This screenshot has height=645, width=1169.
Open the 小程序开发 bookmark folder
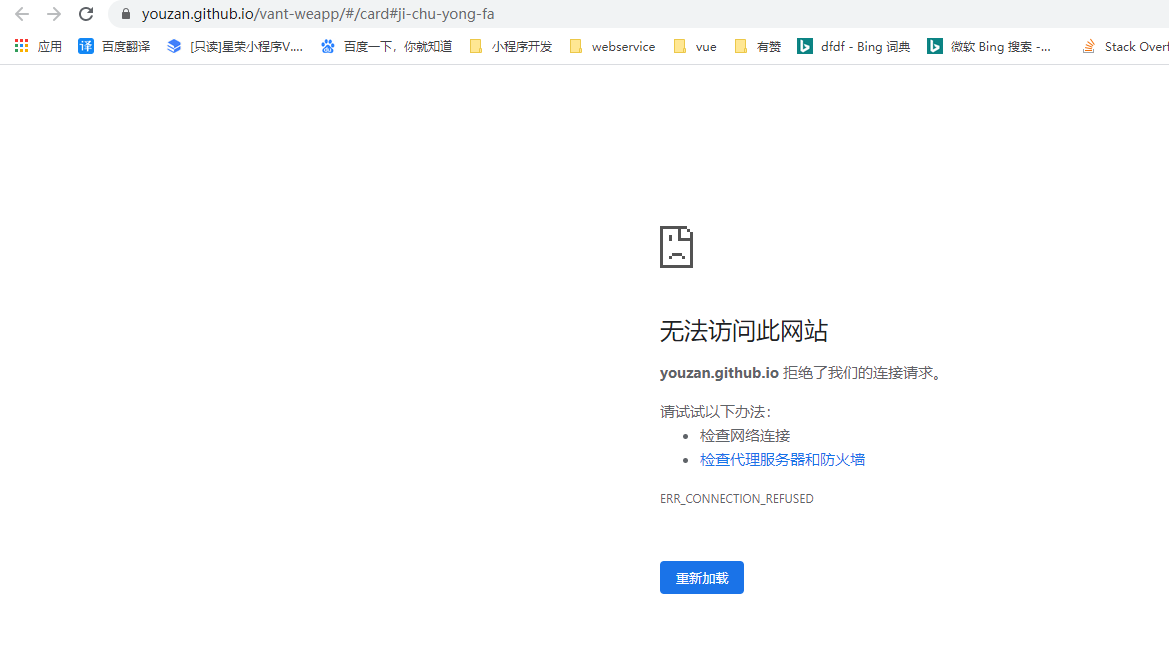click(x=511, y=46)
